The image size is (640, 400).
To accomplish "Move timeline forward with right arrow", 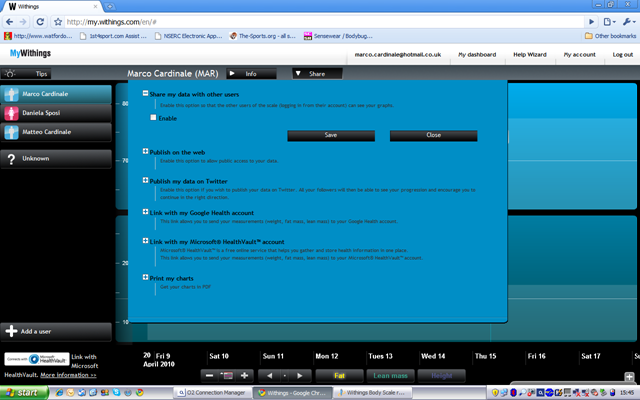I will point(300,376).
